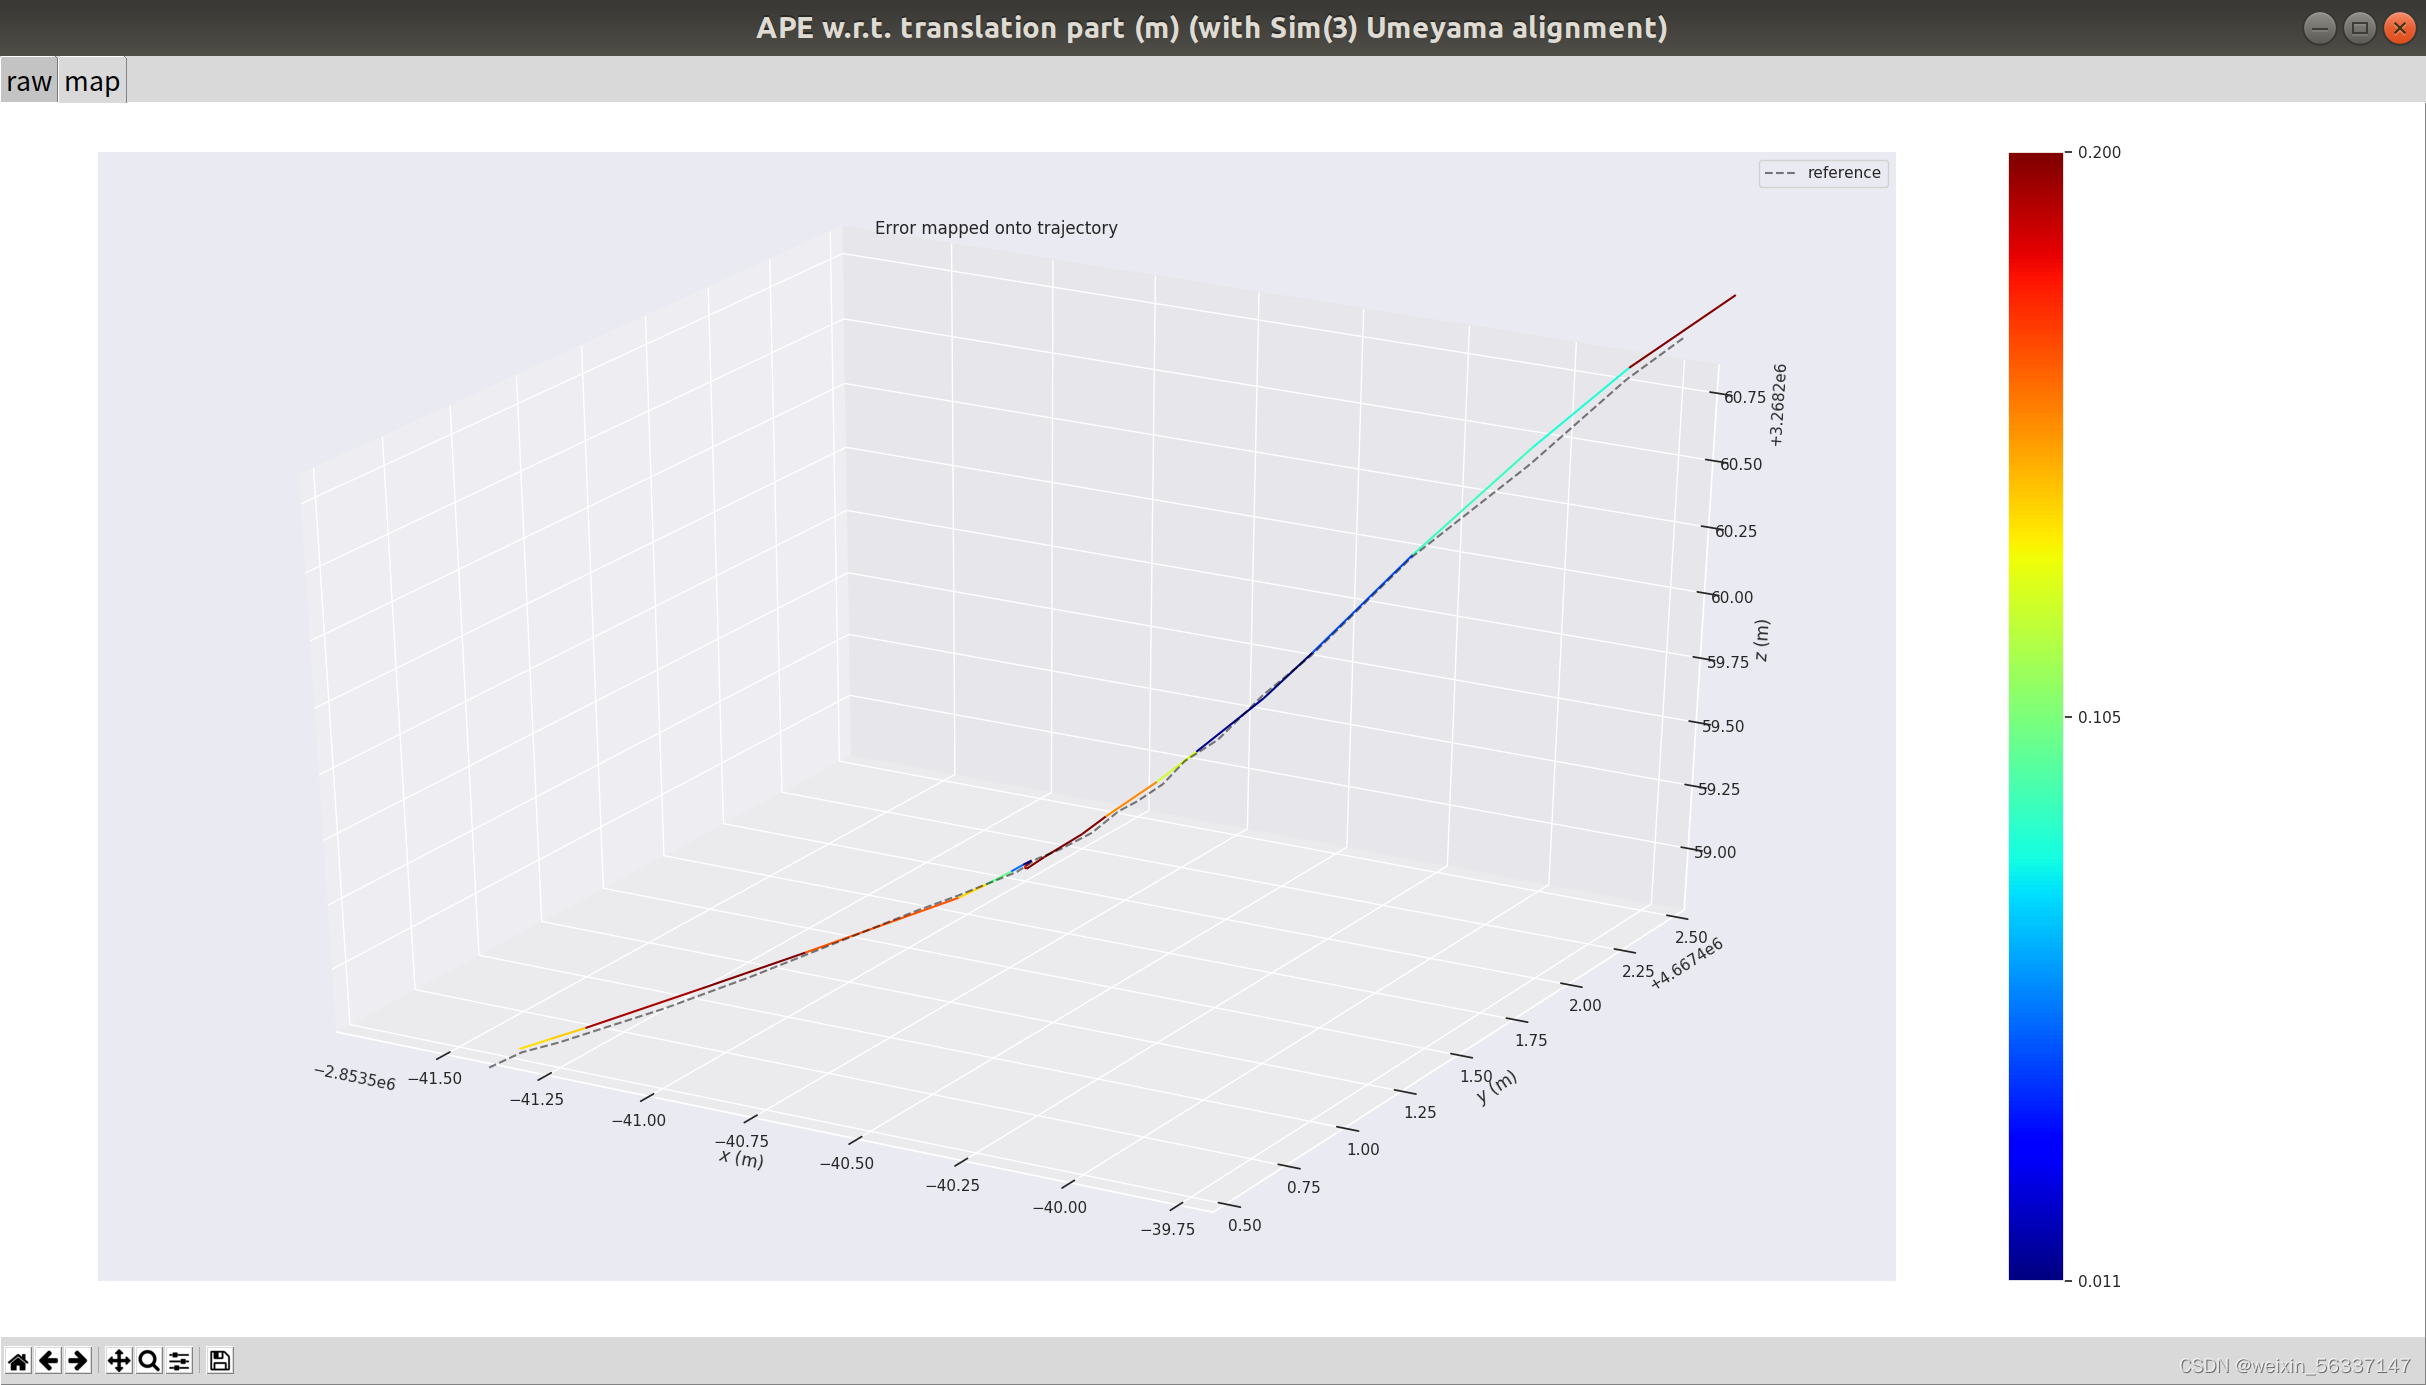Switch to the raw tab
This screenshot has width=2426, height=1385.
[x=28, y=81]
